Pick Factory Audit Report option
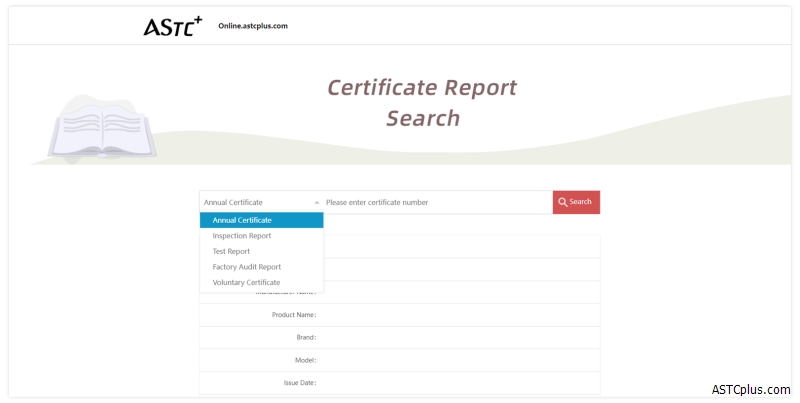 (x=246, y=267)
